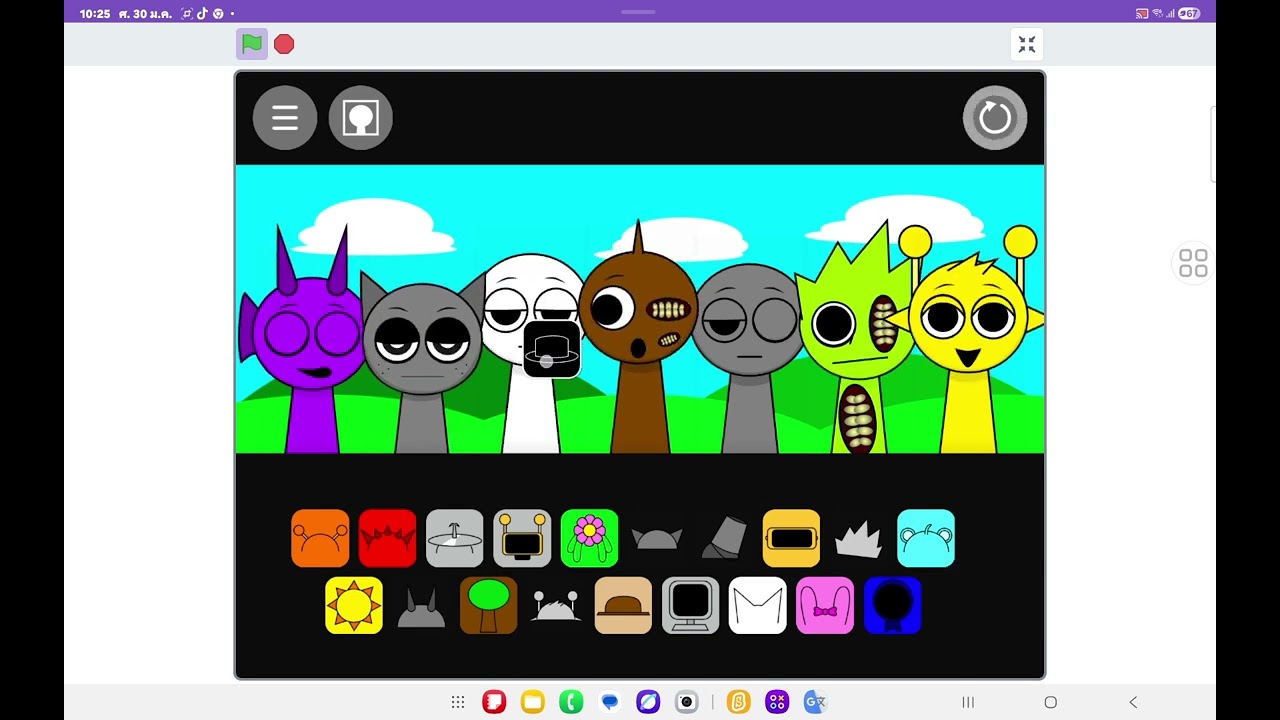The image size is (1280, 720).
Task: Pick the tan icon with brown hat
Action: 623,605
